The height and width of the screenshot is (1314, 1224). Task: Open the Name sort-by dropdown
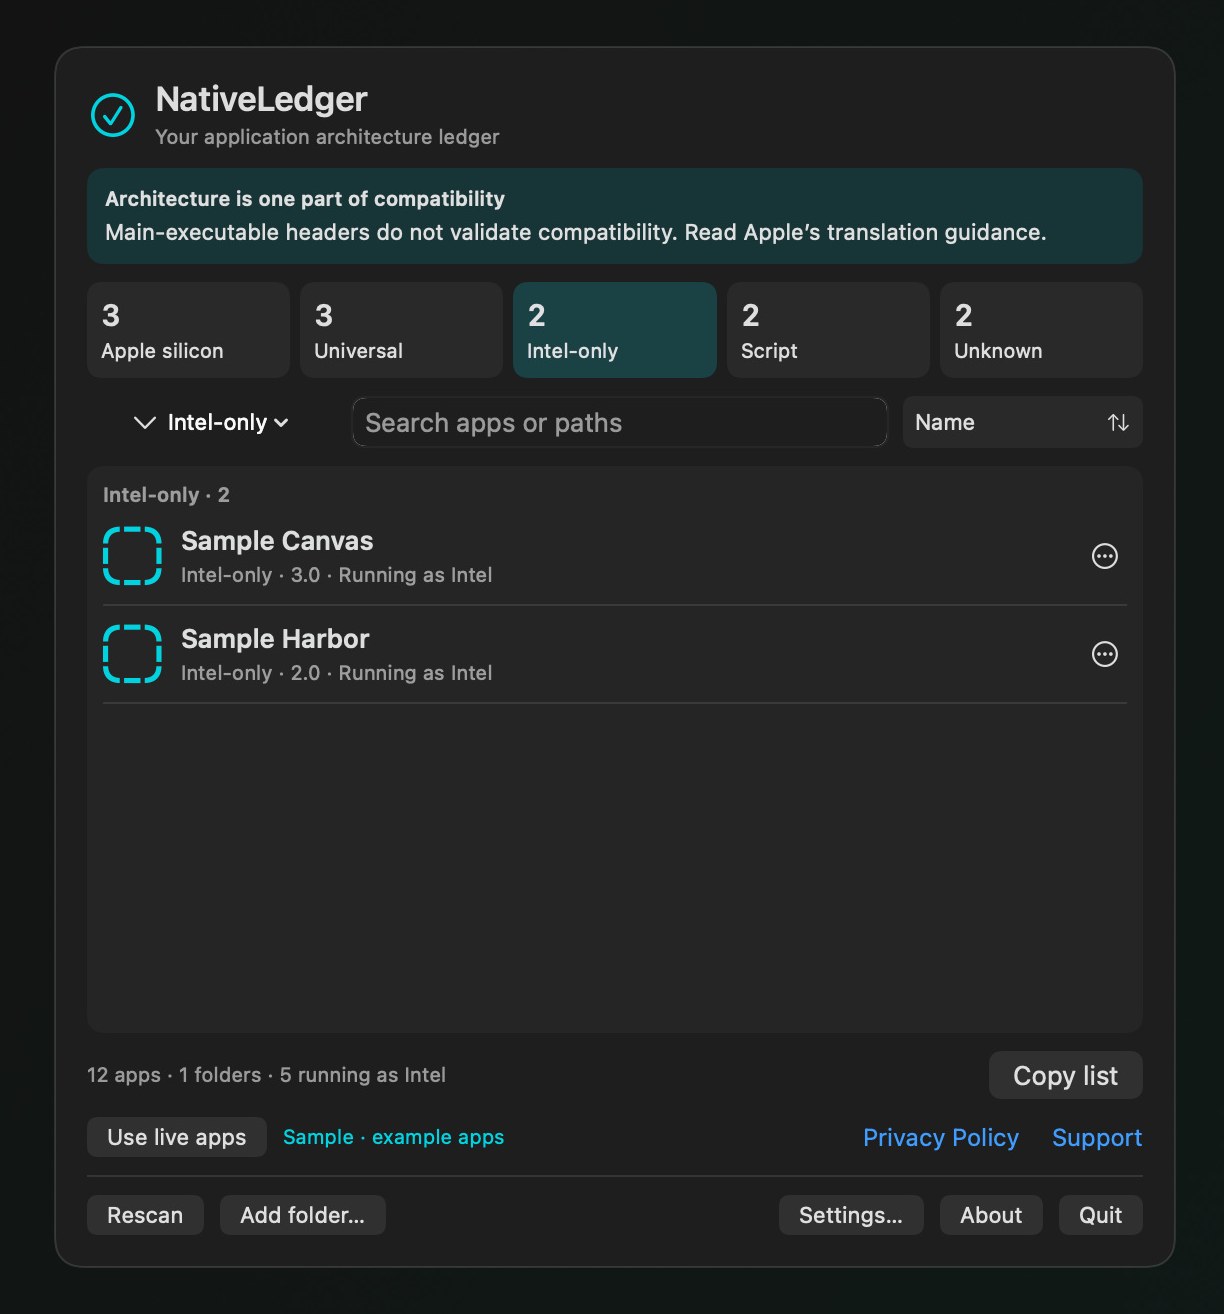(x=1022, y=423)
